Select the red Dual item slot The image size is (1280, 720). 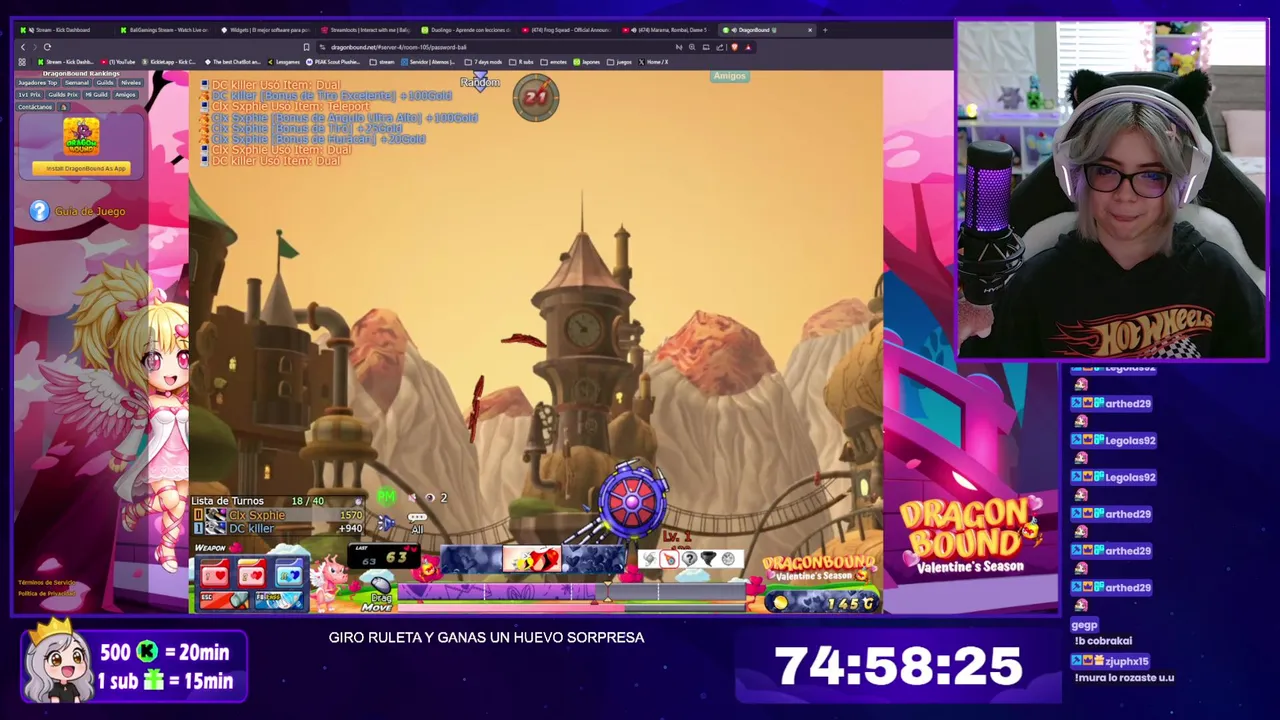point(531,559)
